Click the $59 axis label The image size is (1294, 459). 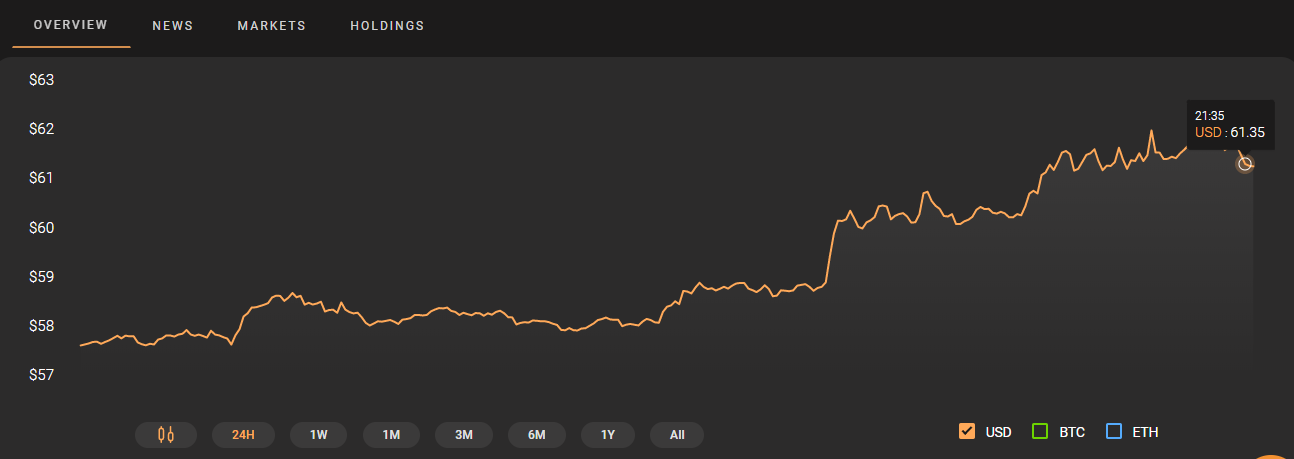click(41, 276)
